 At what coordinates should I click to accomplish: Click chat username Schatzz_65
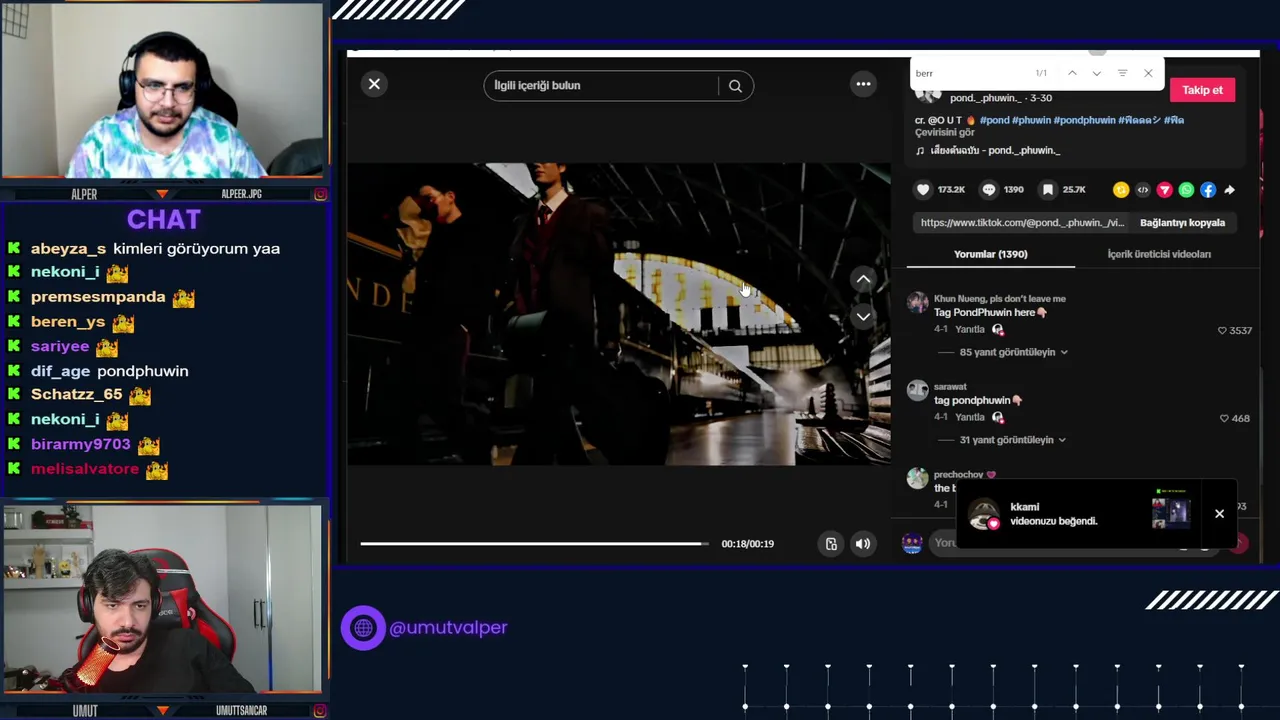(76, 395)
